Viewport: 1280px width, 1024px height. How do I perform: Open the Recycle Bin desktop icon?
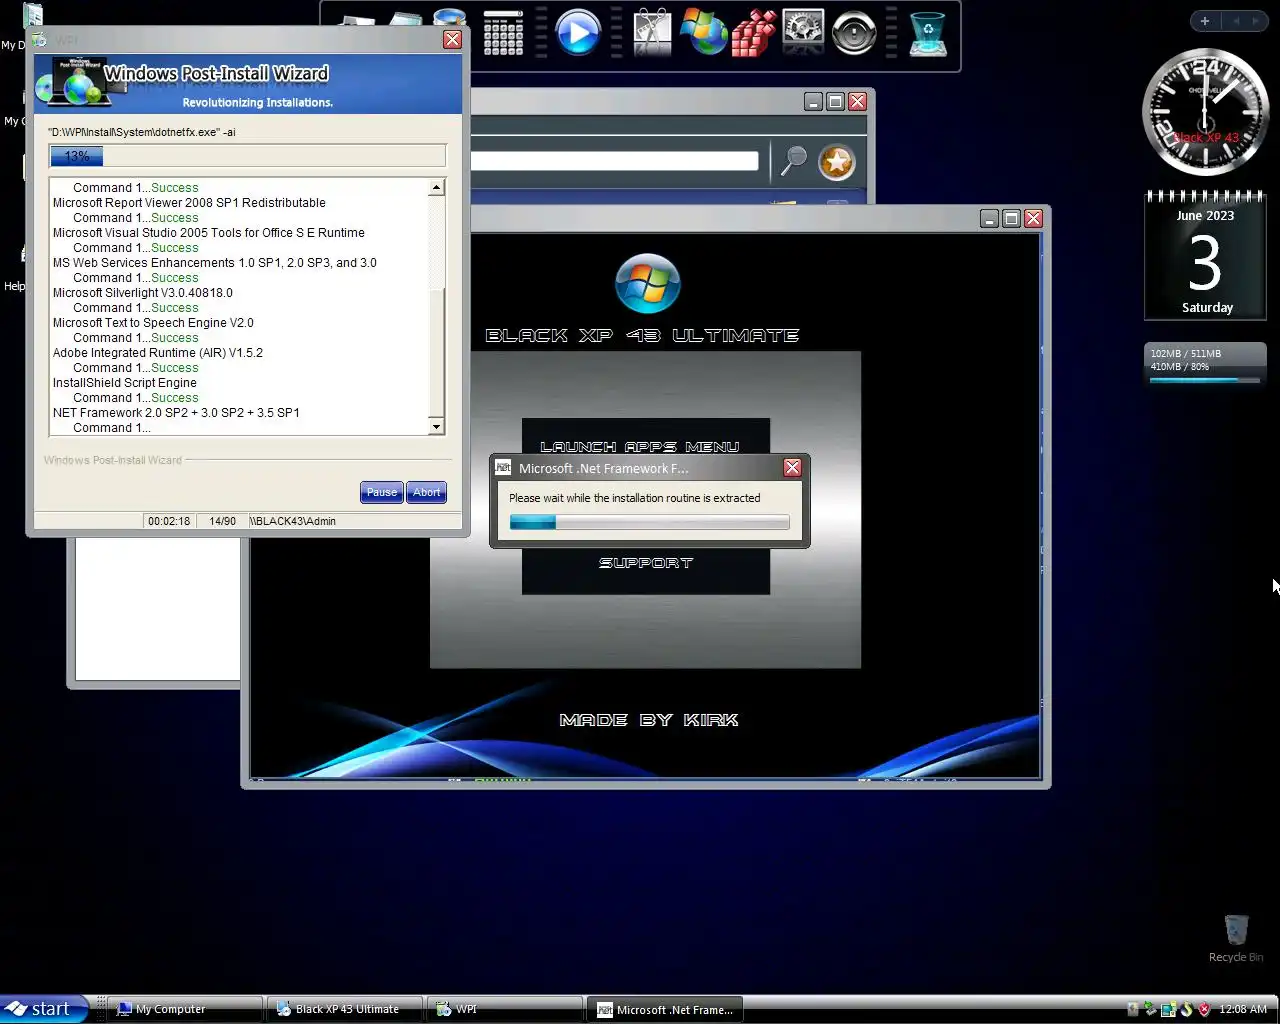coord(1236,938)
